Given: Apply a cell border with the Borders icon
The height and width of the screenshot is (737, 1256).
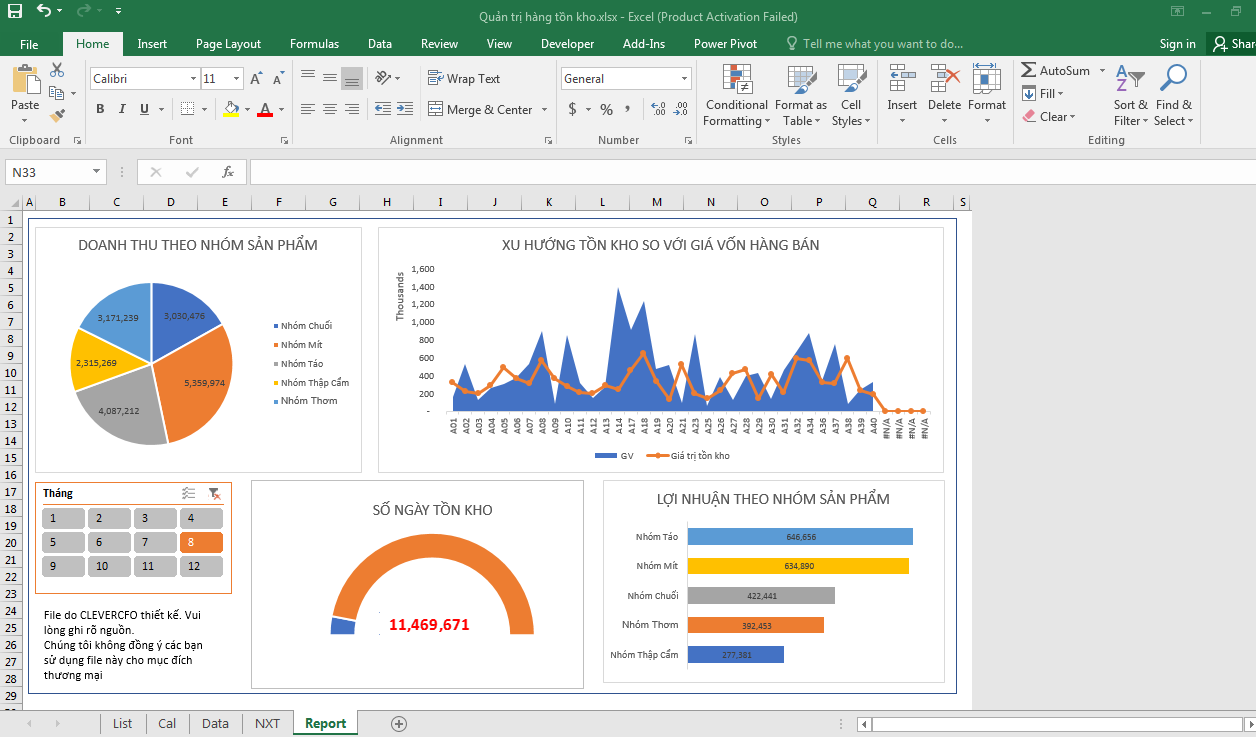Looking at the screenshot, I should point(187,109).
